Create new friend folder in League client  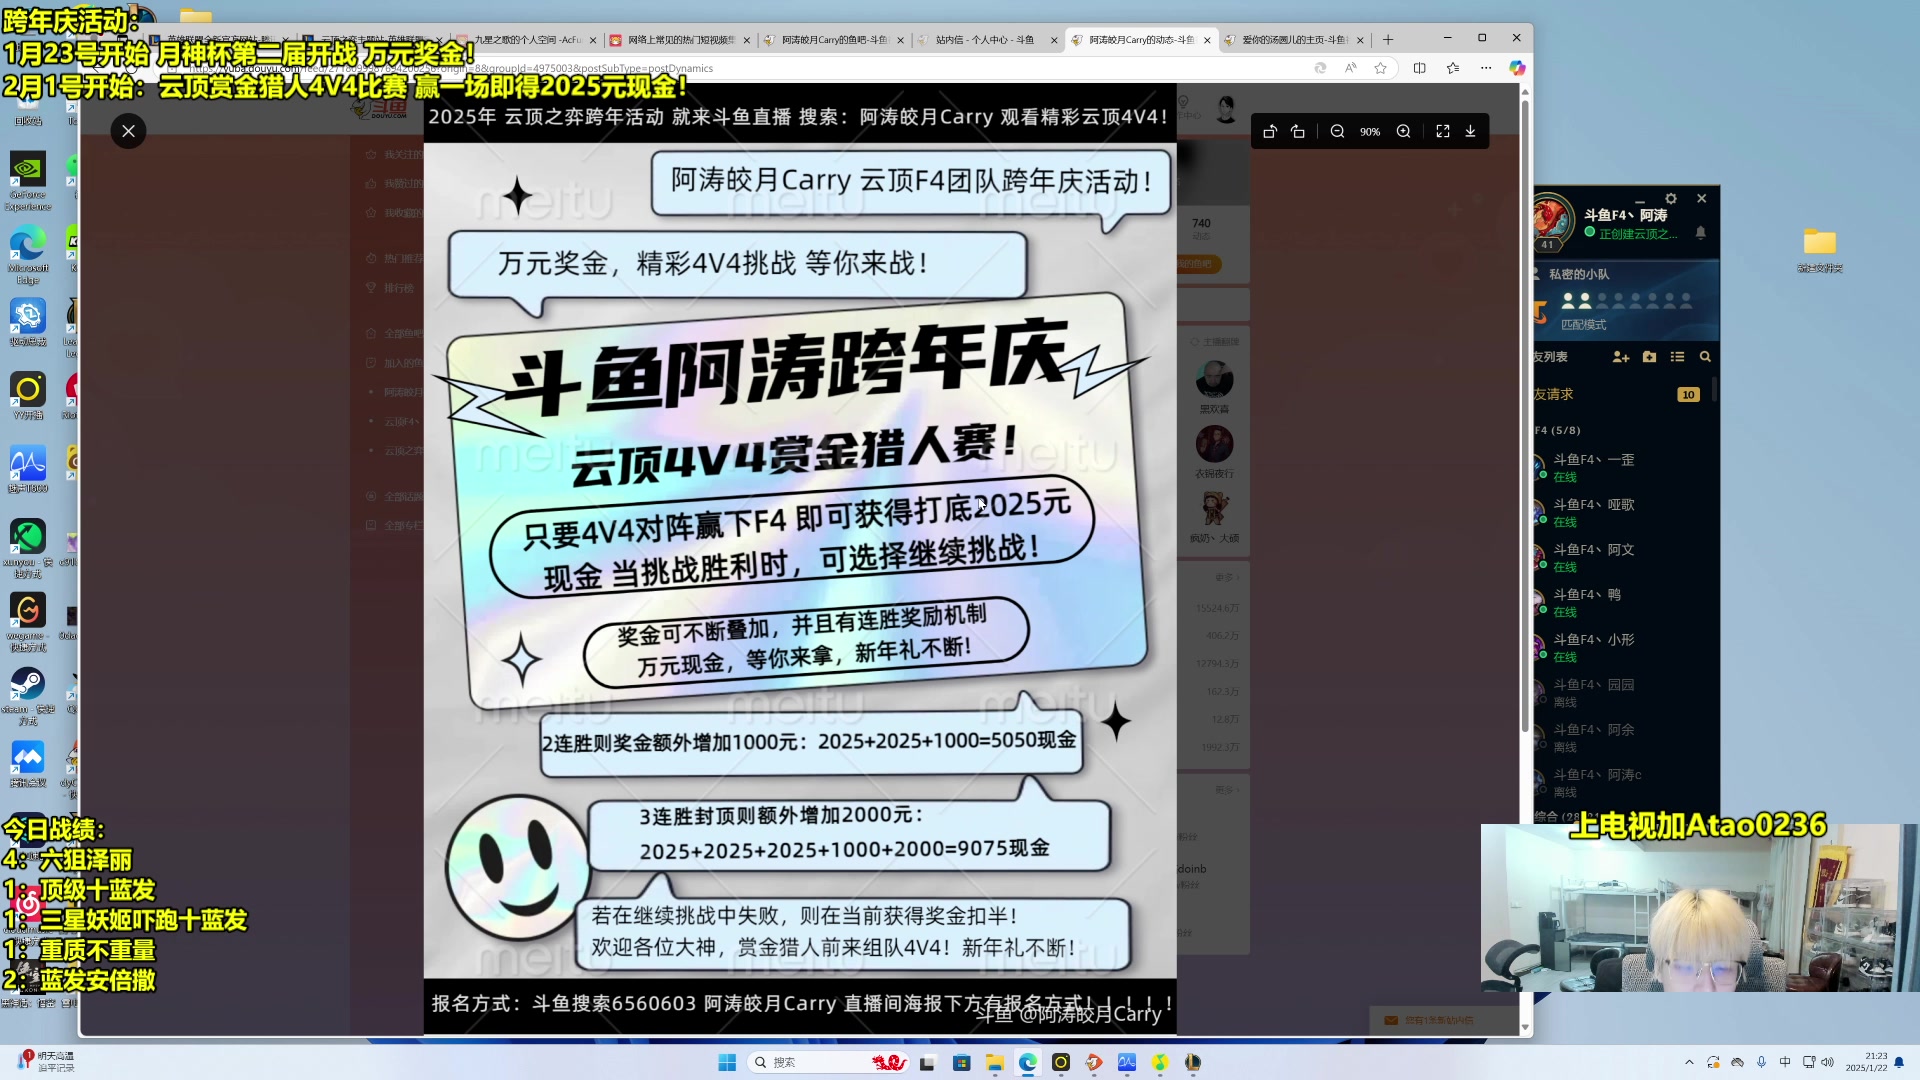coord(1649,357)
